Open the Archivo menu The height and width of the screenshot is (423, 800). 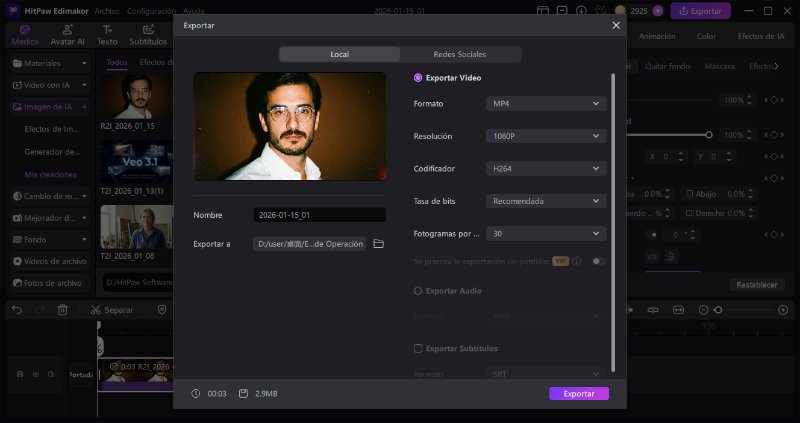(107, 11)
